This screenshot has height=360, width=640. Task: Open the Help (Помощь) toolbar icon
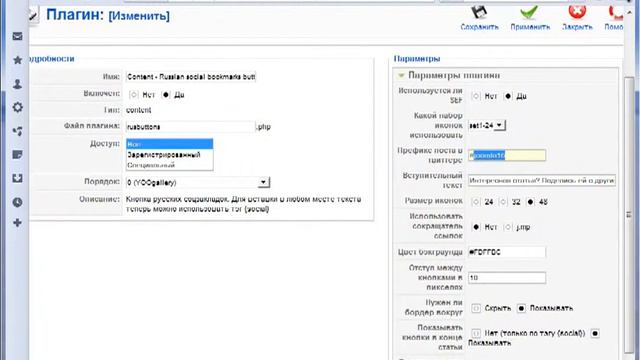pyautogui.click(x=616, y=12)
